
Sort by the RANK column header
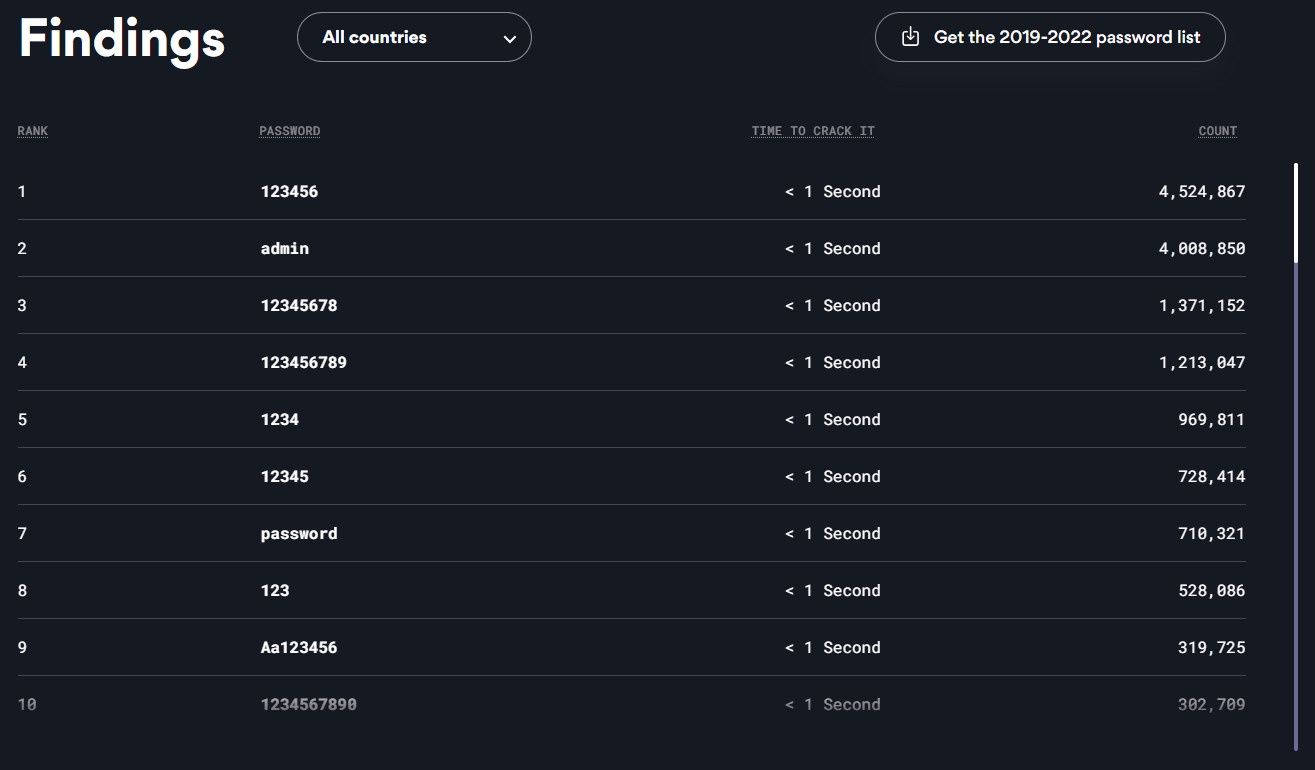coord(33,131)
